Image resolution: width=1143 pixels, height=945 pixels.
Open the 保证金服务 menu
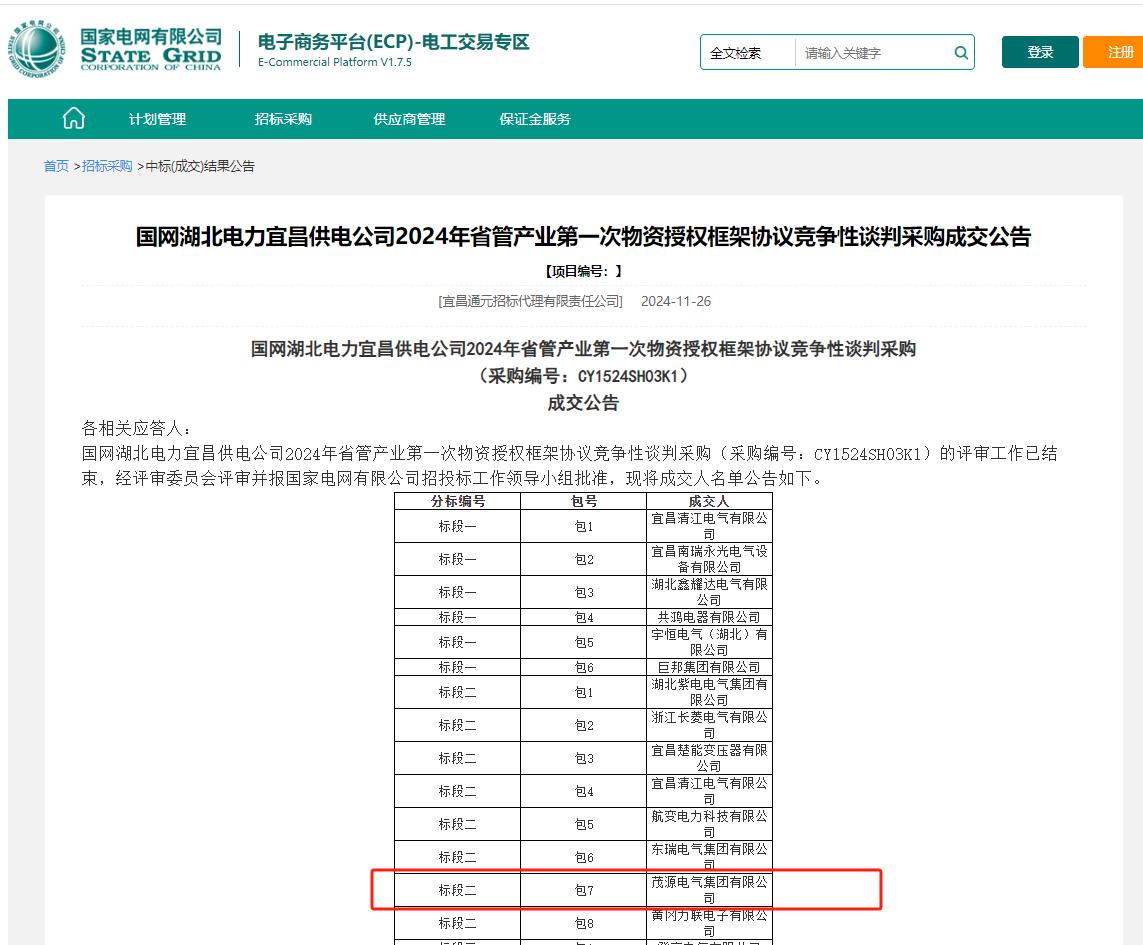[535, 119]
